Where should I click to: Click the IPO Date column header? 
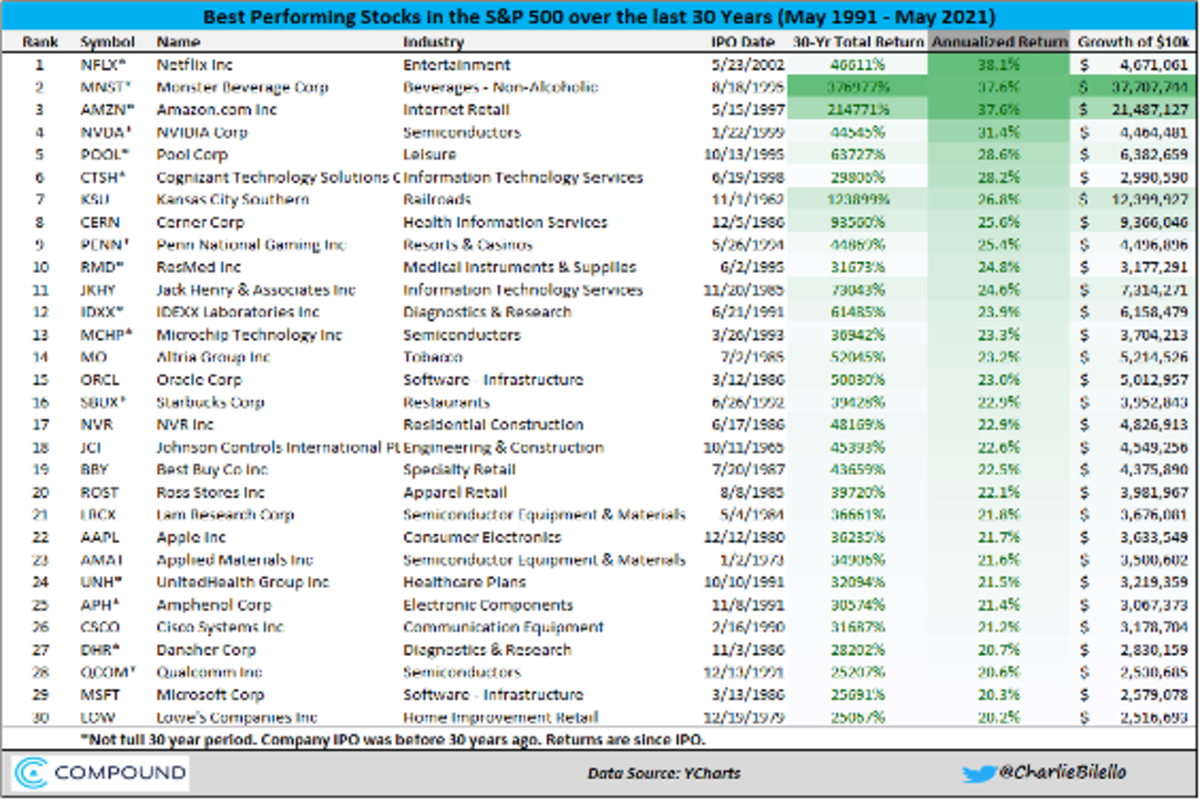tap(742, 42)
